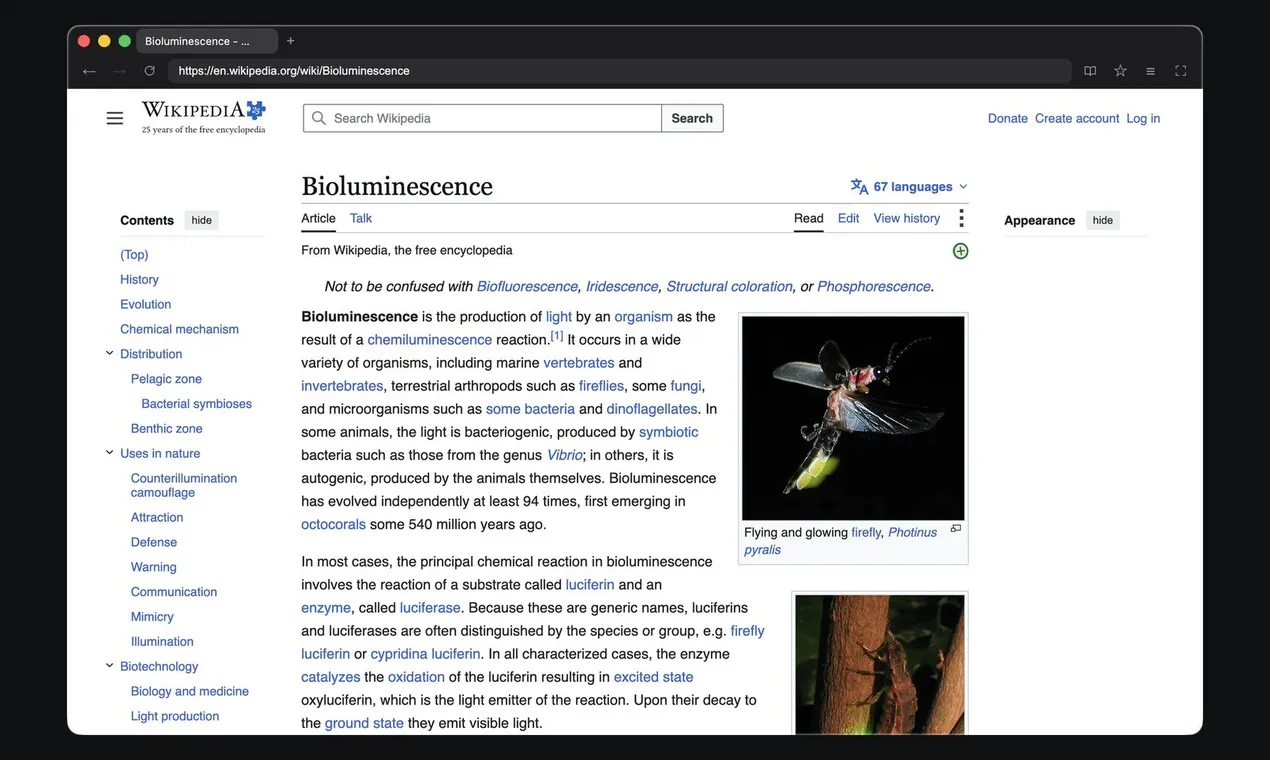Collapse the Distribution section in contents
The height and width of the screenshot is (760, 1270).
point(109,353)
